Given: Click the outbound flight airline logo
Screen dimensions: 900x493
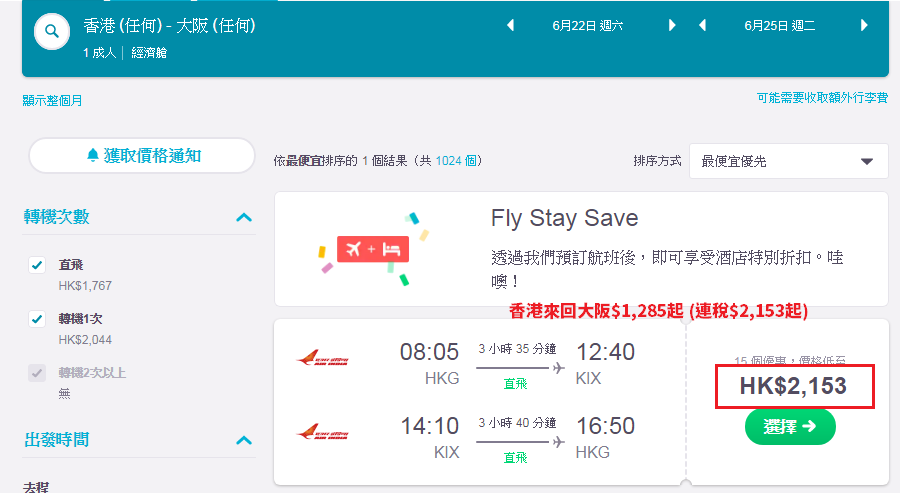Looking at the screenshot, I should [323, 359].
